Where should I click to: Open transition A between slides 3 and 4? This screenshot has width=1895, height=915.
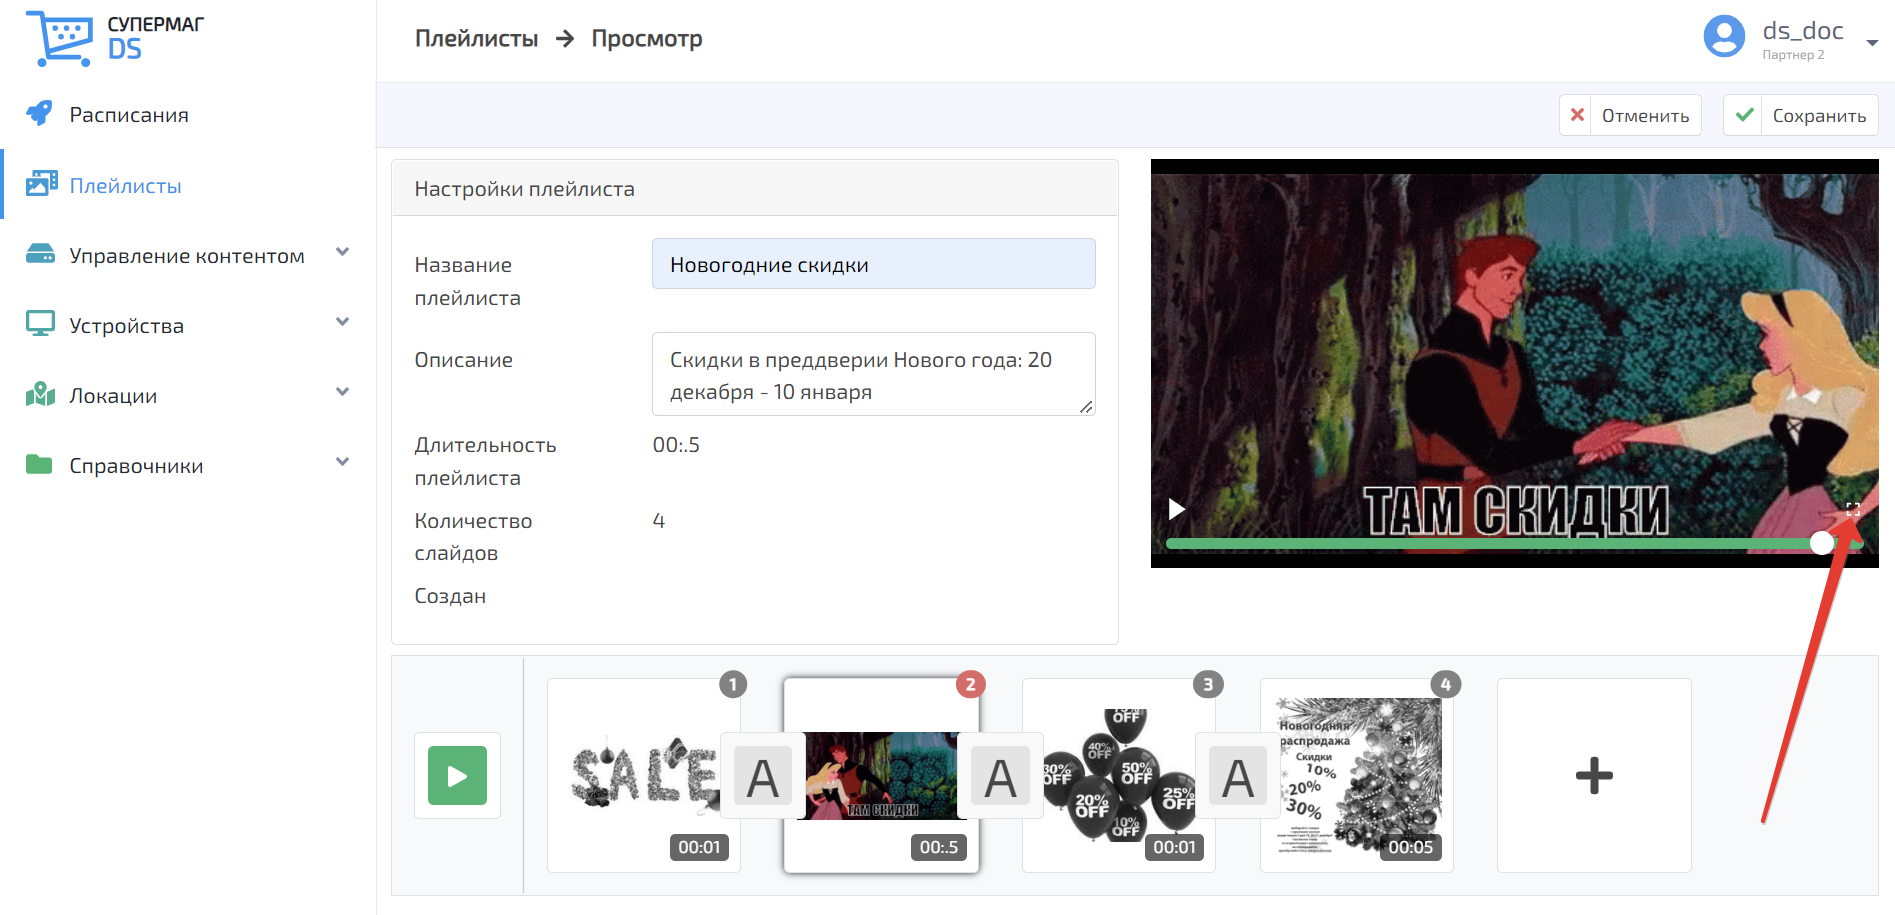tap(1238, 776)
